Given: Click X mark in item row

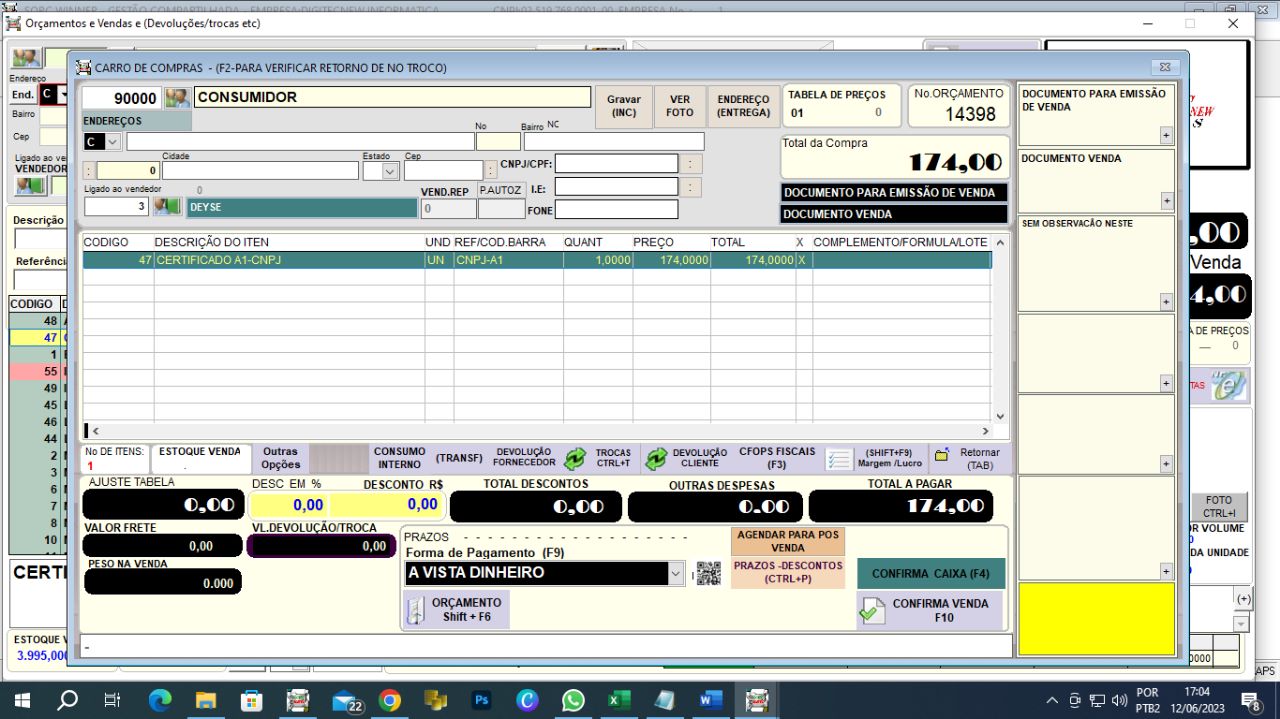Looking at the screenshot, I should point(801,259).
